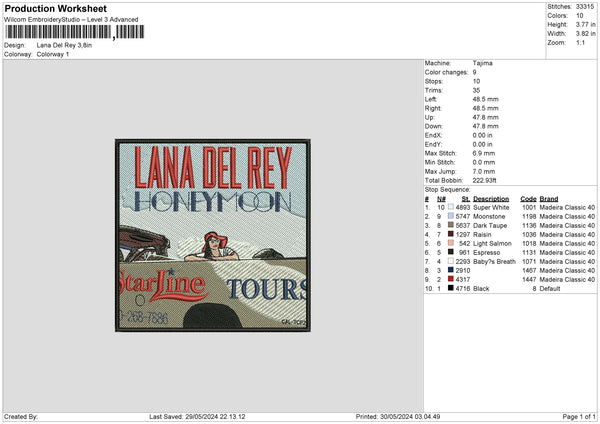Select the Espresso thread swatch
This screenshot has width=600, height=424.
click(x=451, y=252)
